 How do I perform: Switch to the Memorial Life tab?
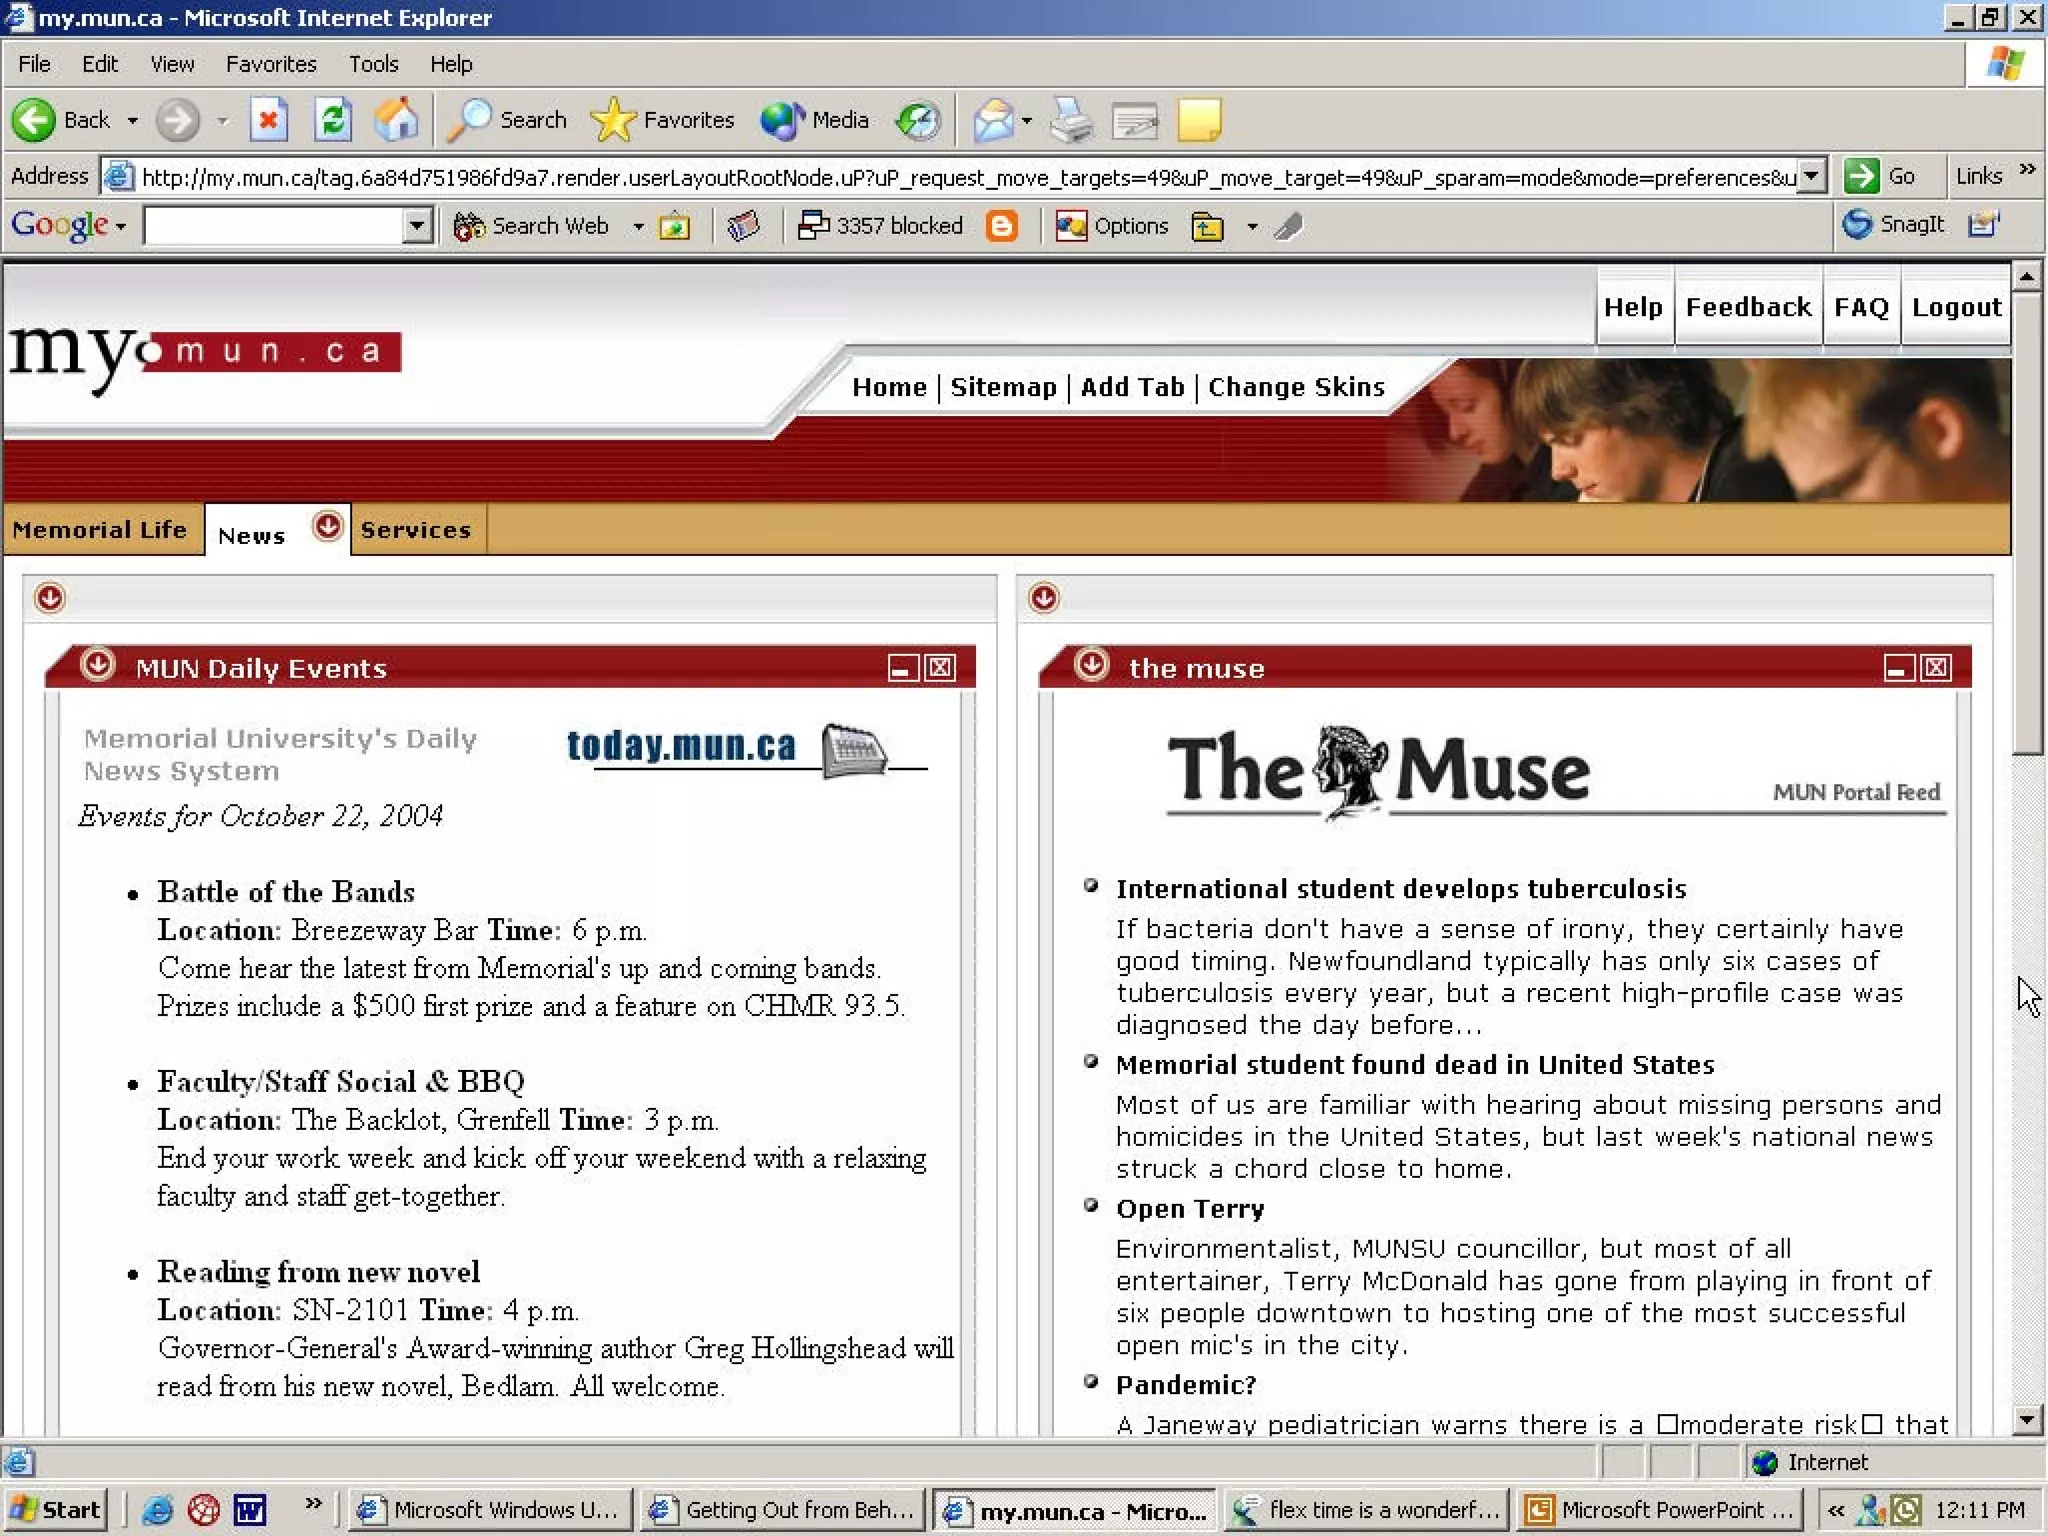pyautogui.click(x=100, y=530)
